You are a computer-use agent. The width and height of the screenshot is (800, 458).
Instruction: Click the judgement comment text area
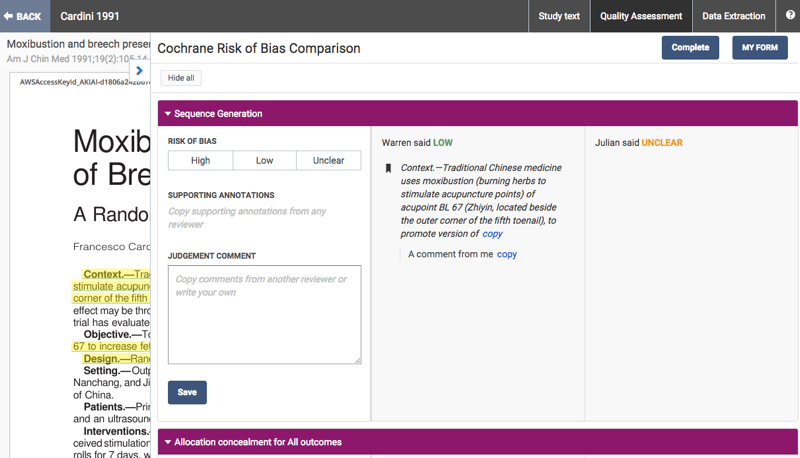click(264, 314)
